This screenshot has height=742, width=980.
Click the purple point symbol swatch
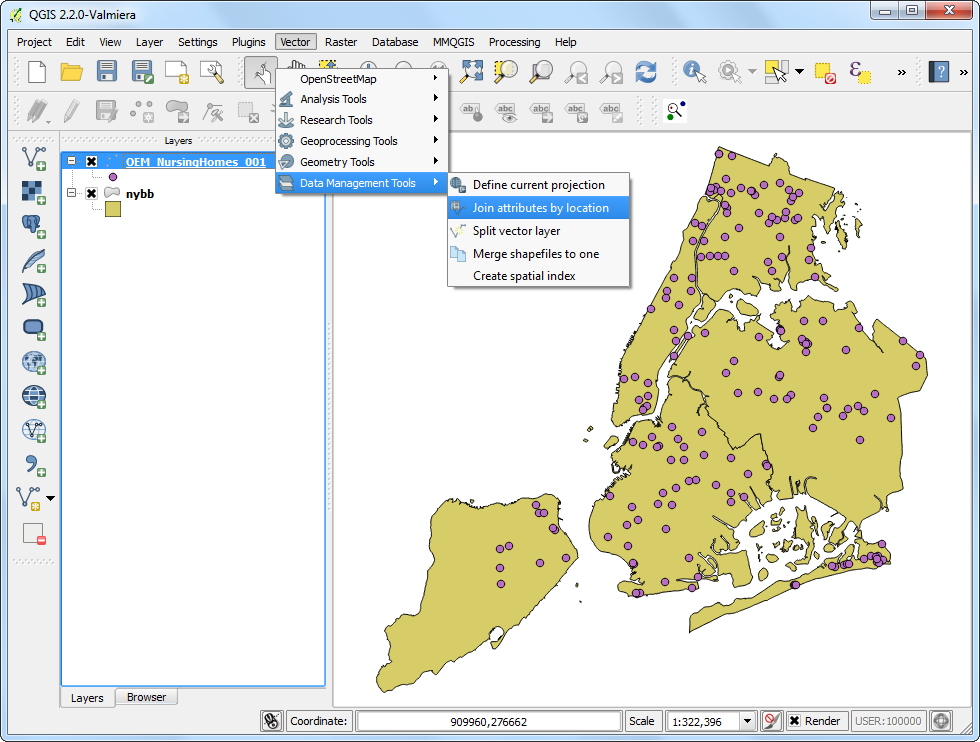pos(112,177)
